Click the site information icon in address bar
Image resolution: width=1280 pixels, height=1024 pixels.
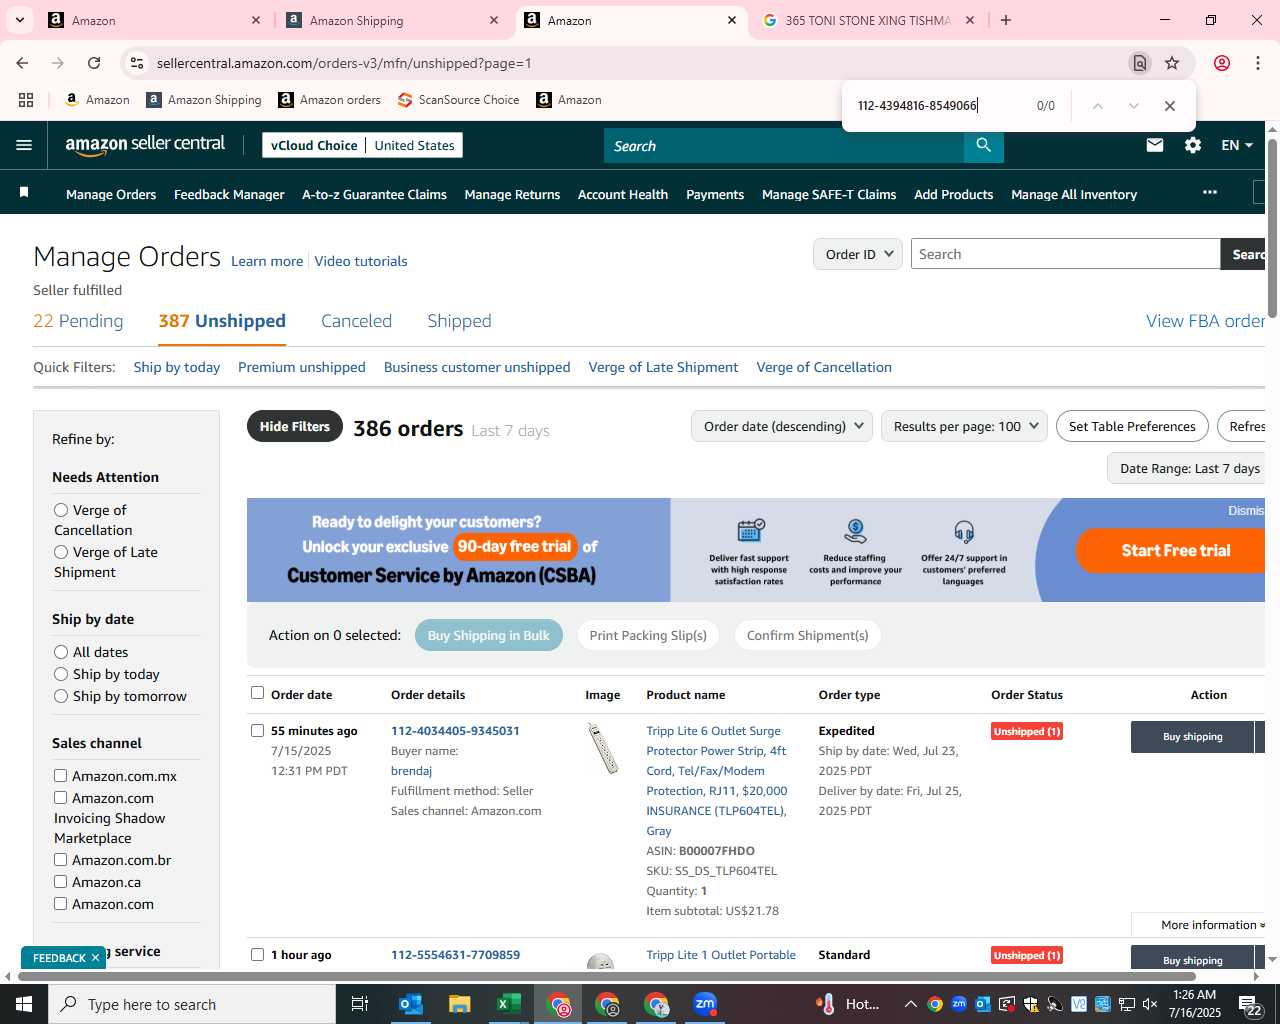coord(137,63)
